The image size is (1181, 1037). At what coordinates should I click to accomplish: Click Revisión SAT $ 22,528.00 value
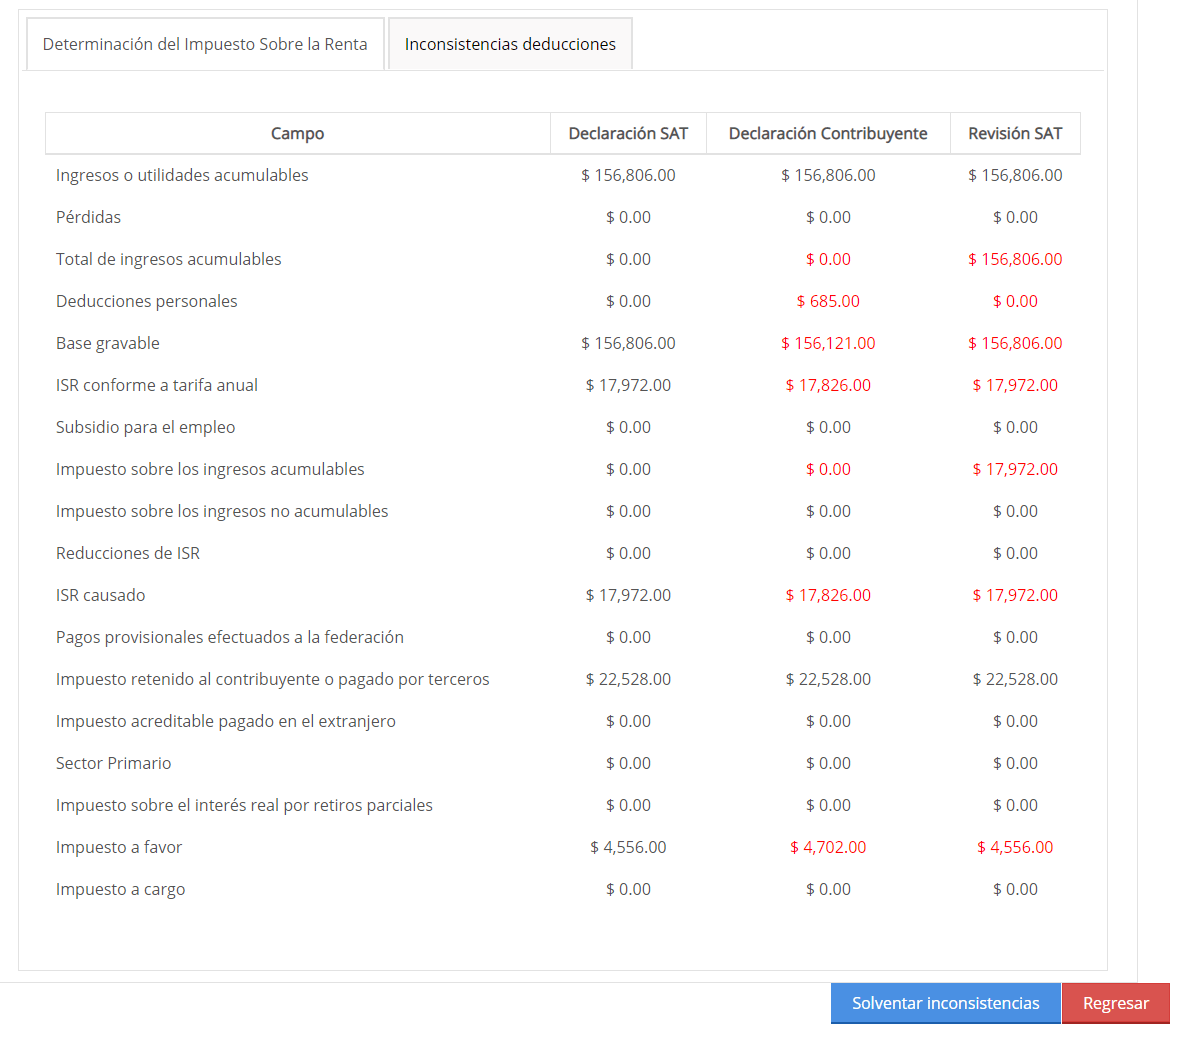(1015, 679)
